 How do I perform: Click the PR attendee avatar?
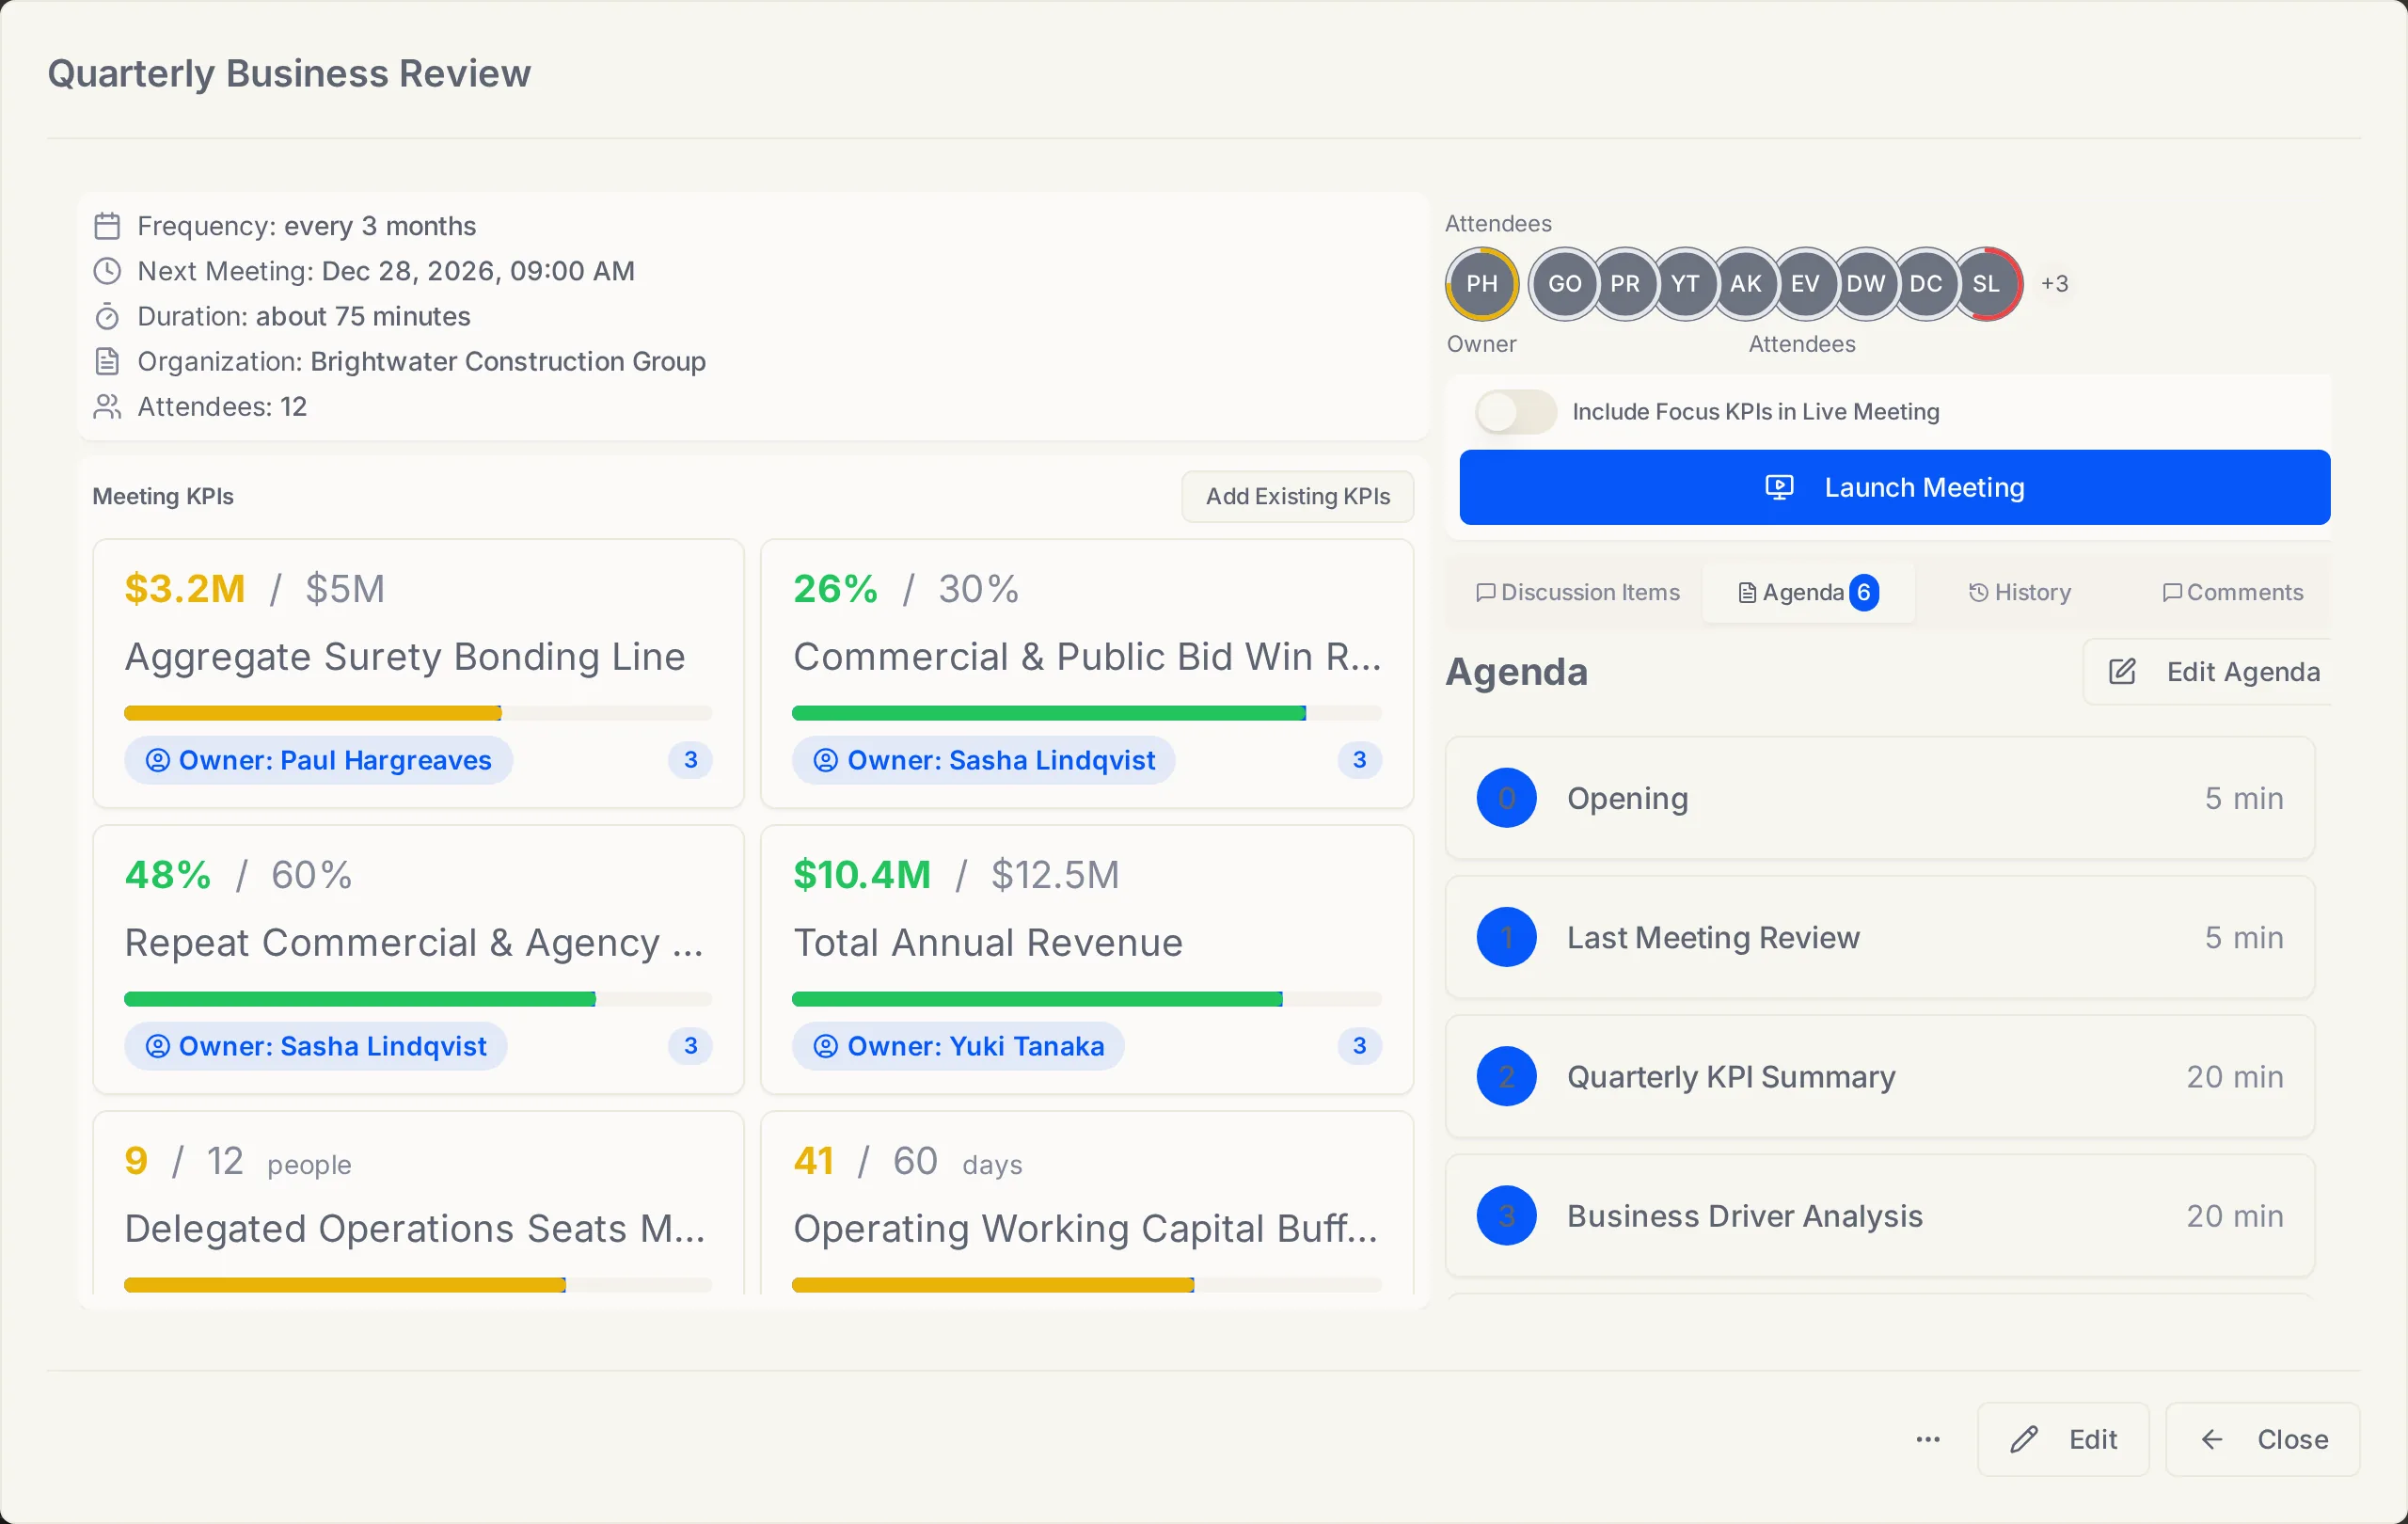pos(1625,284)
